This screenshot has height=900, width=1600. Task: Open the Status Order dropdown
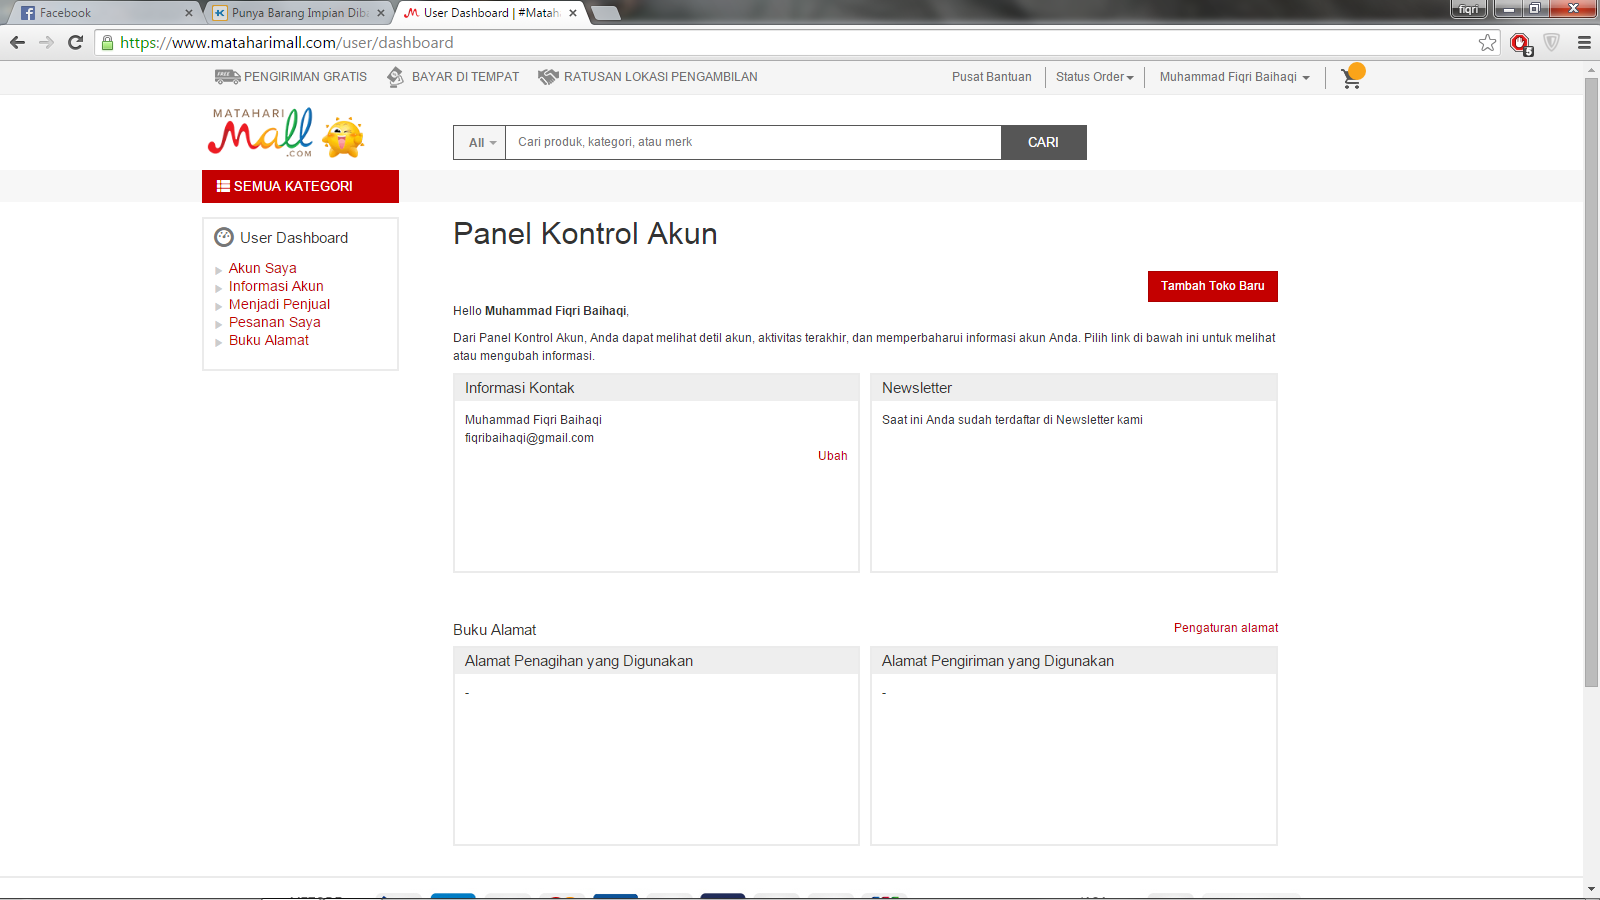(1094, 77)
